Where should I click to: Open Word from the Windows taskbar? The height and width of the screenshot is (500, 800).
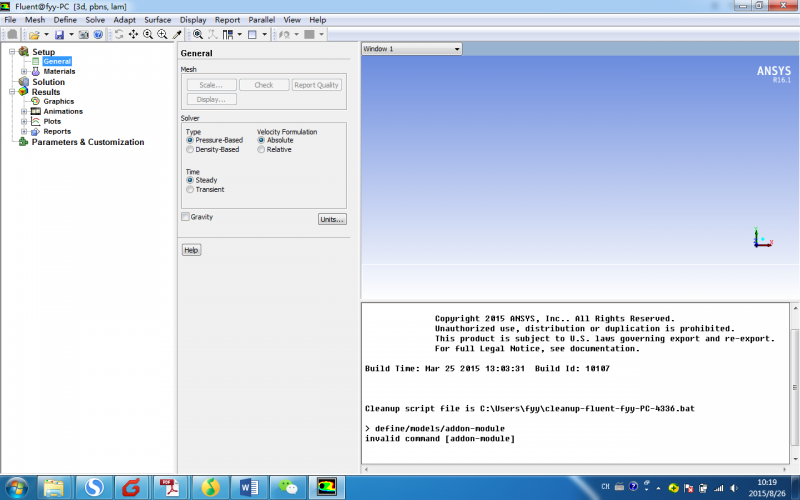(249, 488)
